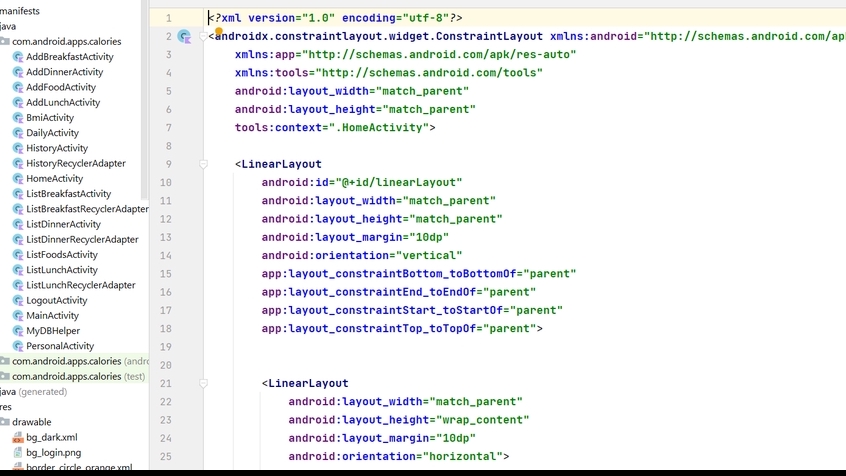The height and width of the screenshot is (476, 846).
Task: Click the xml version declaration on line 1
Action: [336, 18]
